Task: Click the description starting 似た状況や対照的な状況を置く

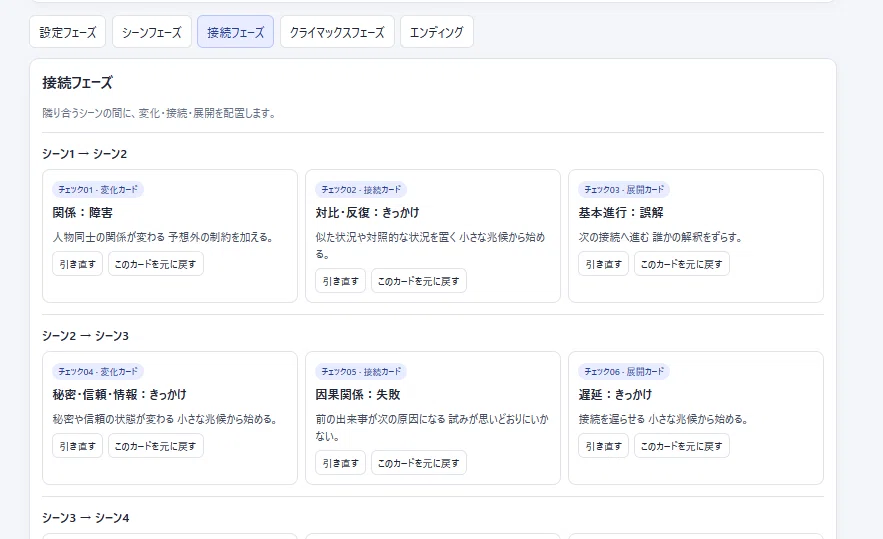Action: (430, 246)
